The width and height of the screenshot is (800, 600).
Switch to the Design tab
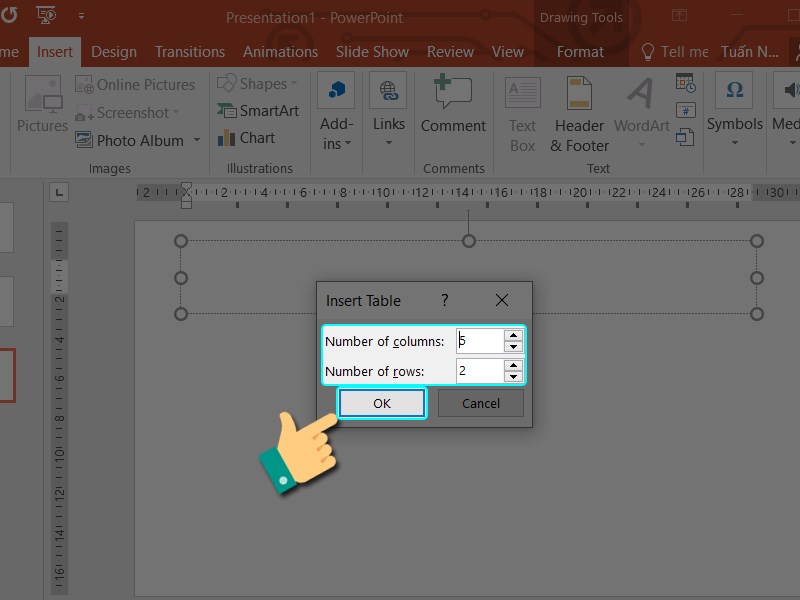coord(114,52)
